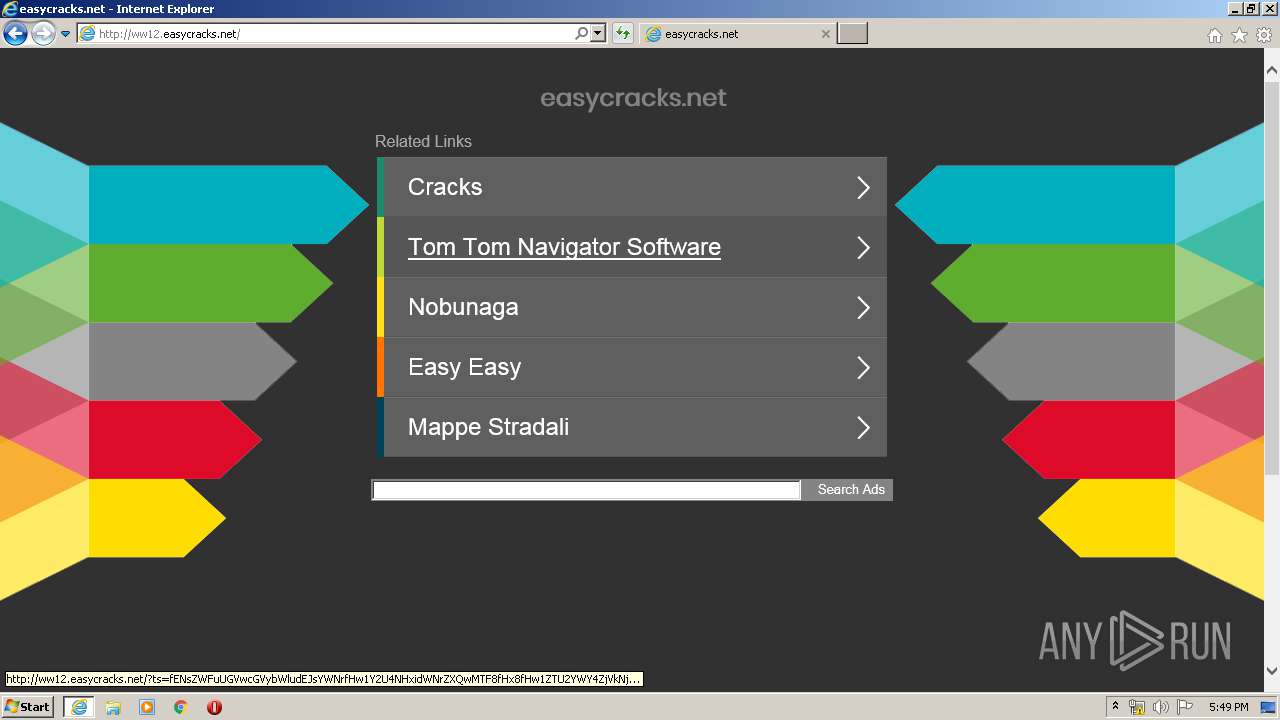
Task: Go forward with the browser Forward arrow
Action: (x=43, y=34)
